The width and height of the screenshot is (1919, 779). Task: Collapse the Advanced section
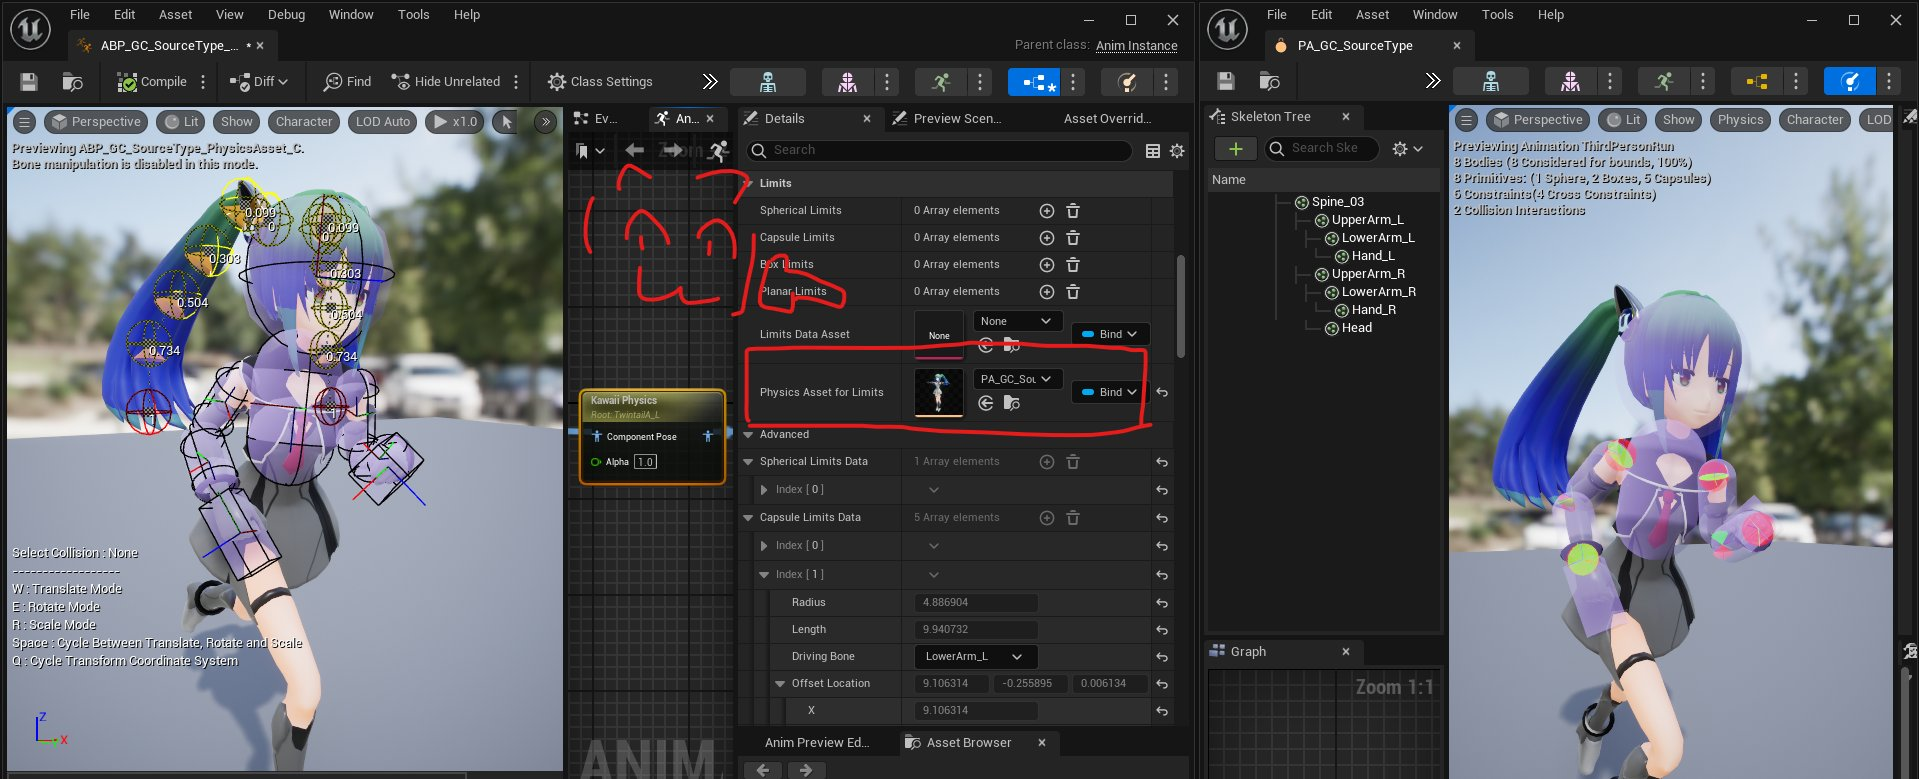pos(749,435)
